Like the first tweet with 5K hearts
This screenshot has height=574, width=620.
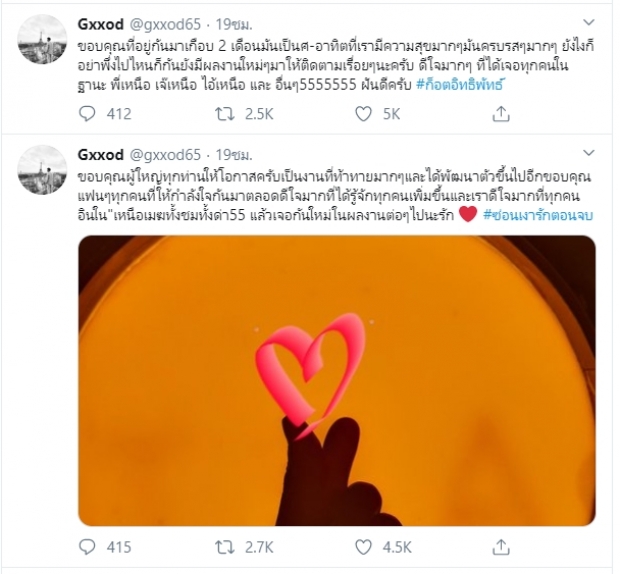(x=363, y=114)
